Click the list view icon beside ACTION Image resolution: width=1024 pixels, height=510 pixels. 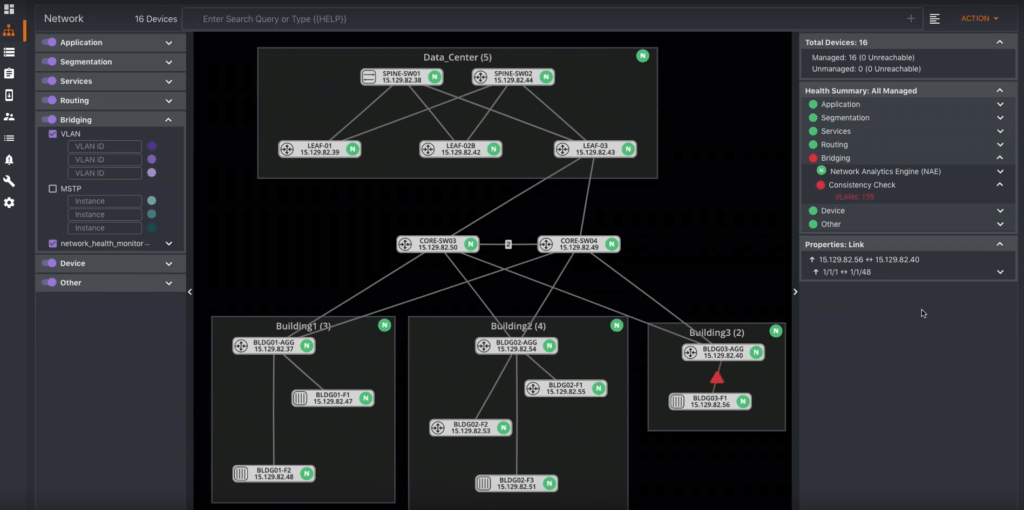(935, 19)
